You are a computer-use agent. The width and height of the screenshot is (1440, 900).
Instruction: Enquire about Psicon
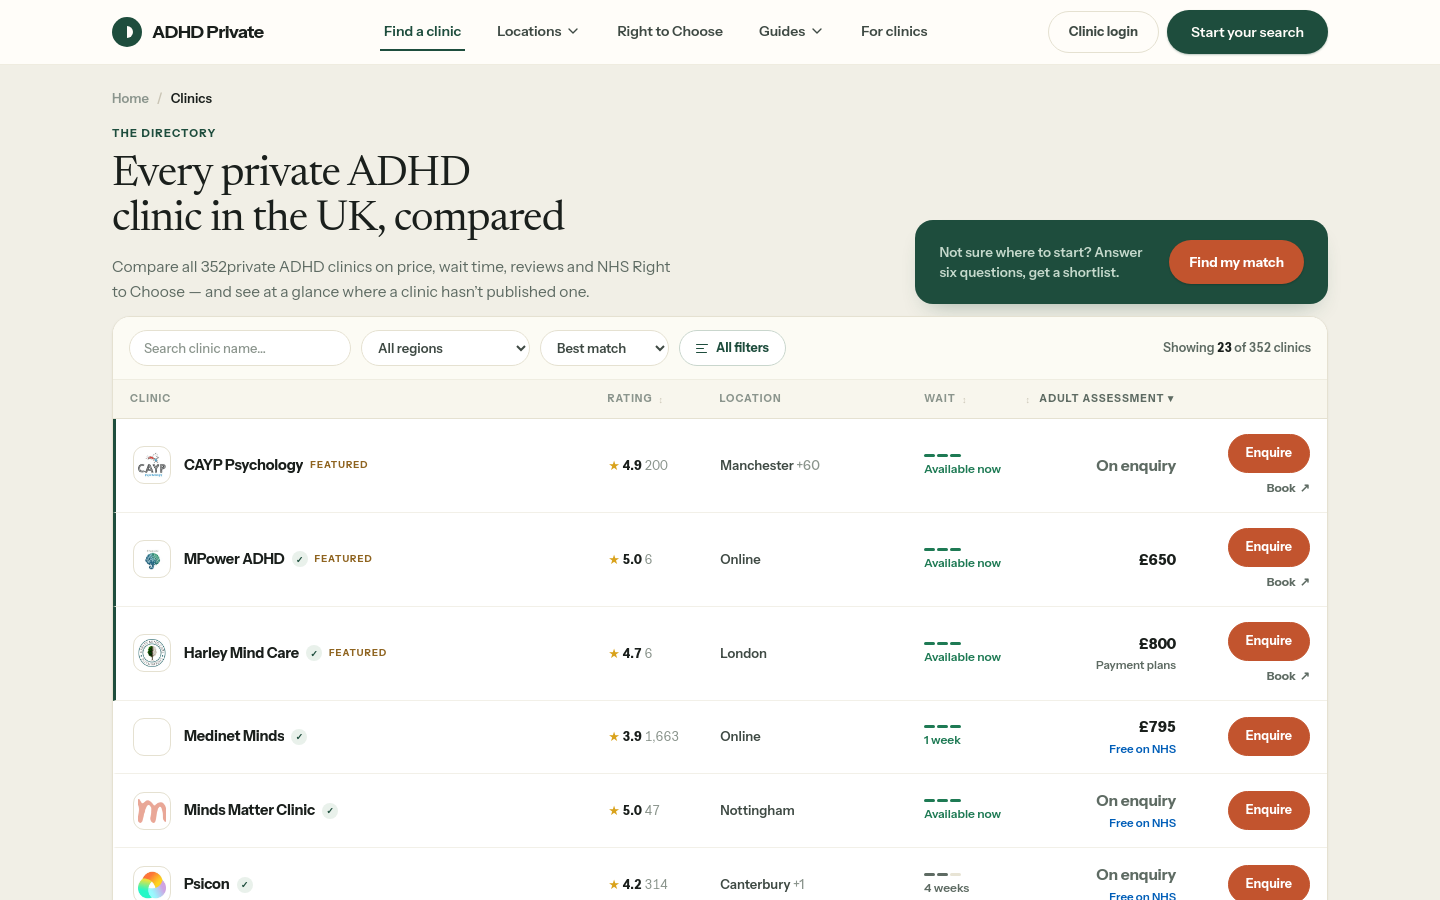[1269, 883]
